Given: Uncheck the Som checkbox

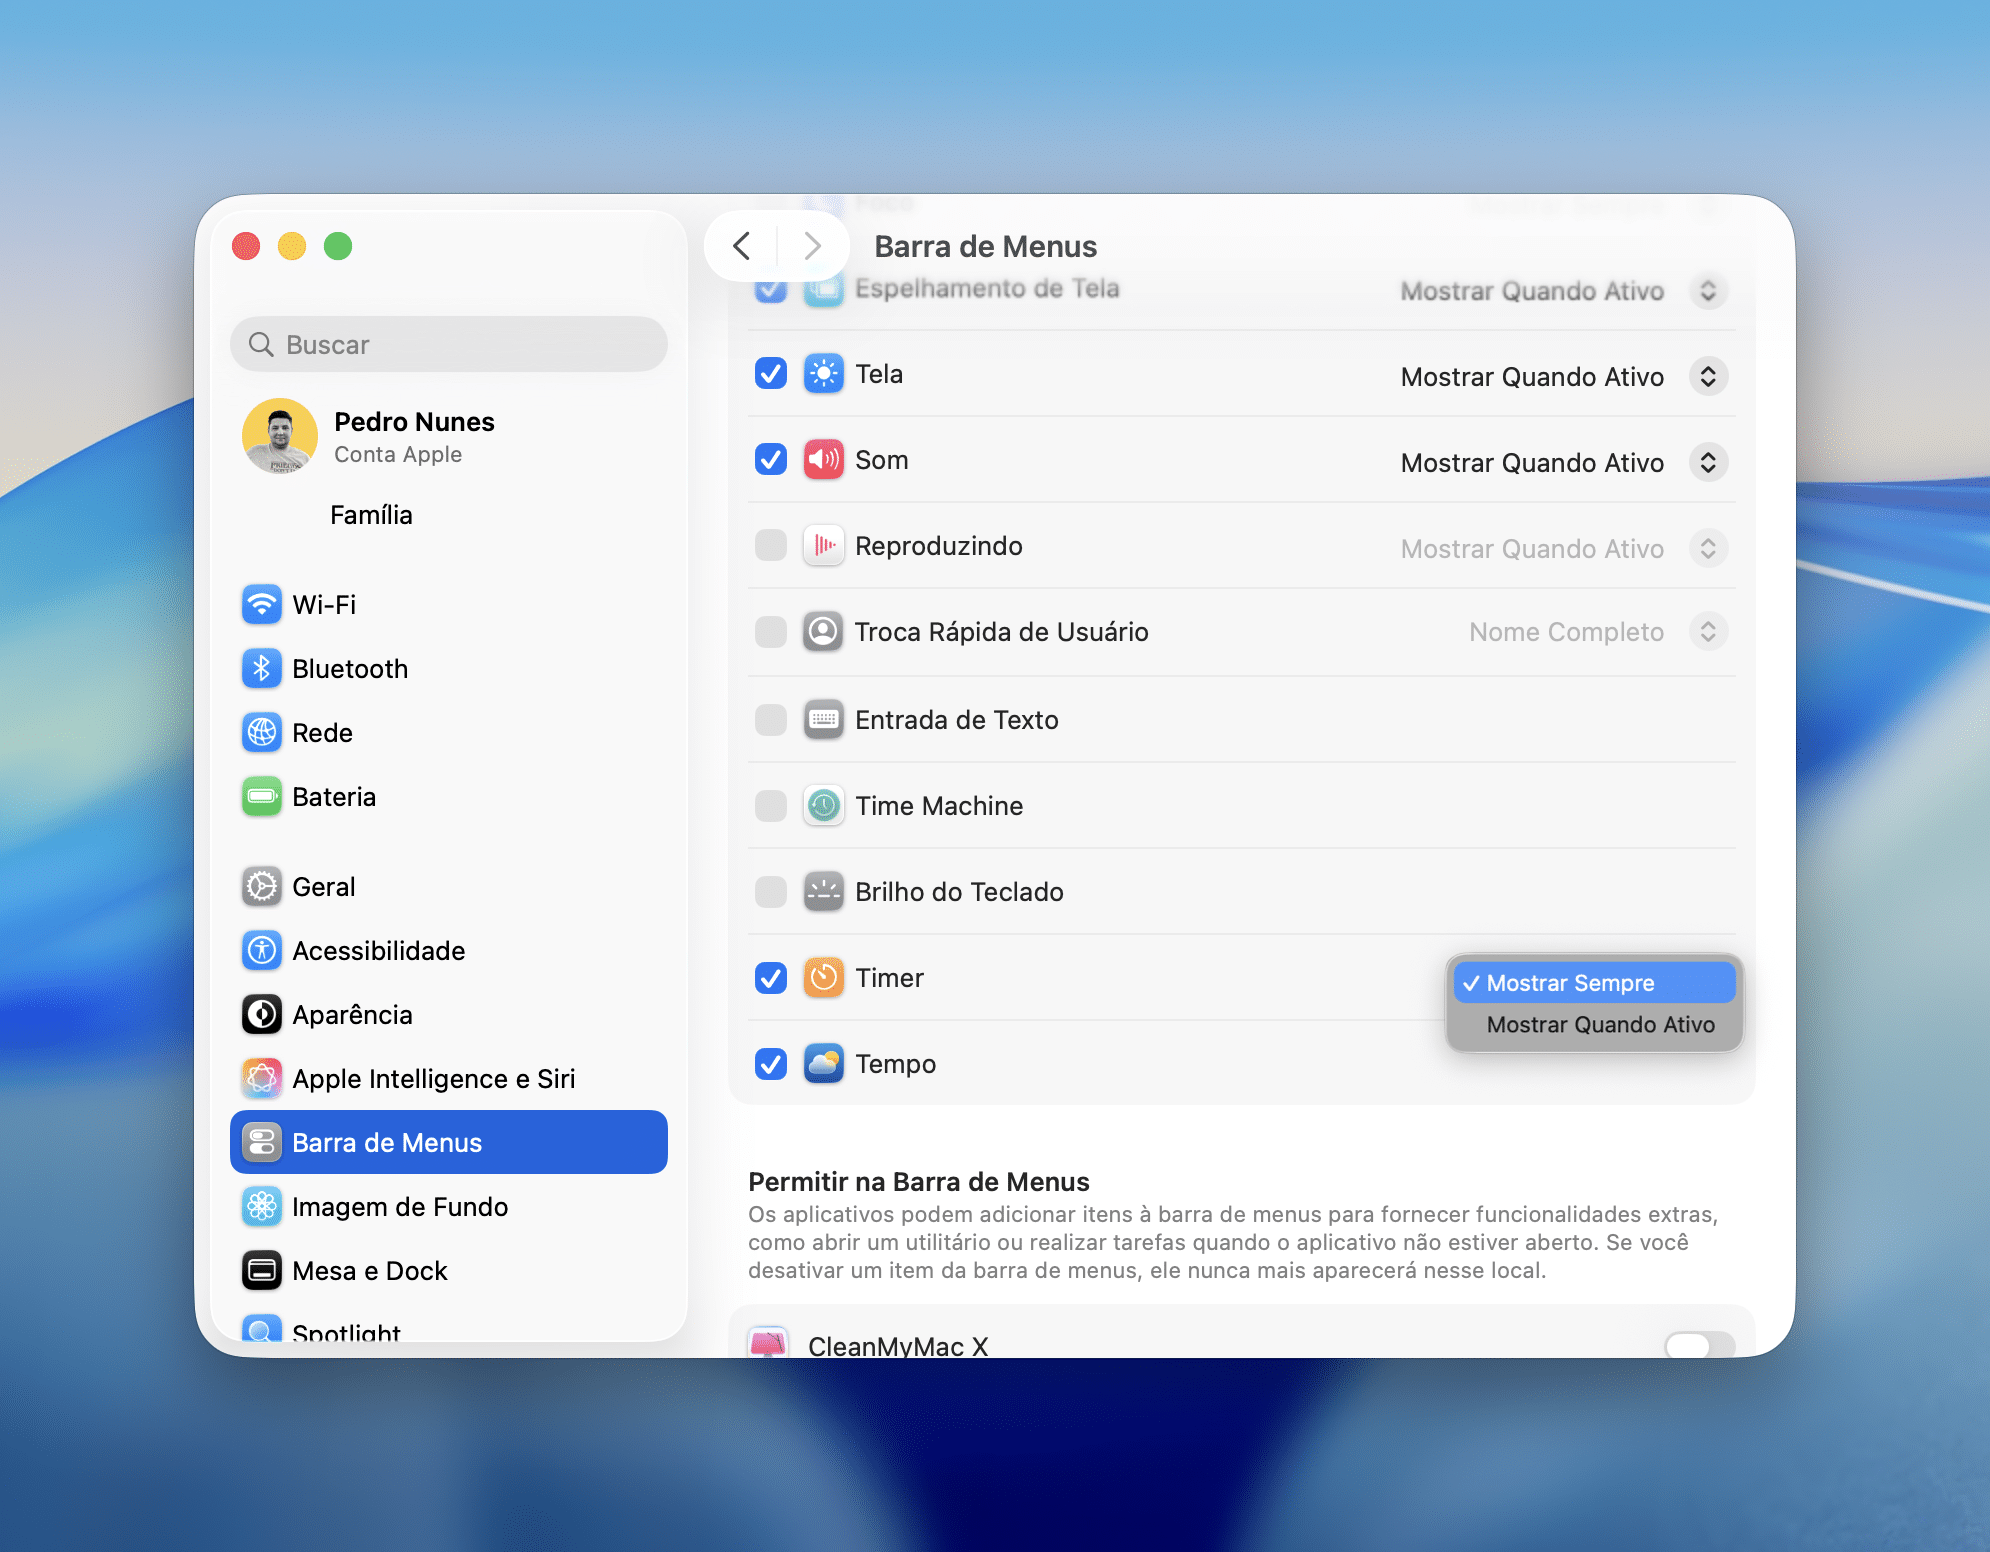Looking at the screenshot, I should pyautogui.click(x=771, y=460).
